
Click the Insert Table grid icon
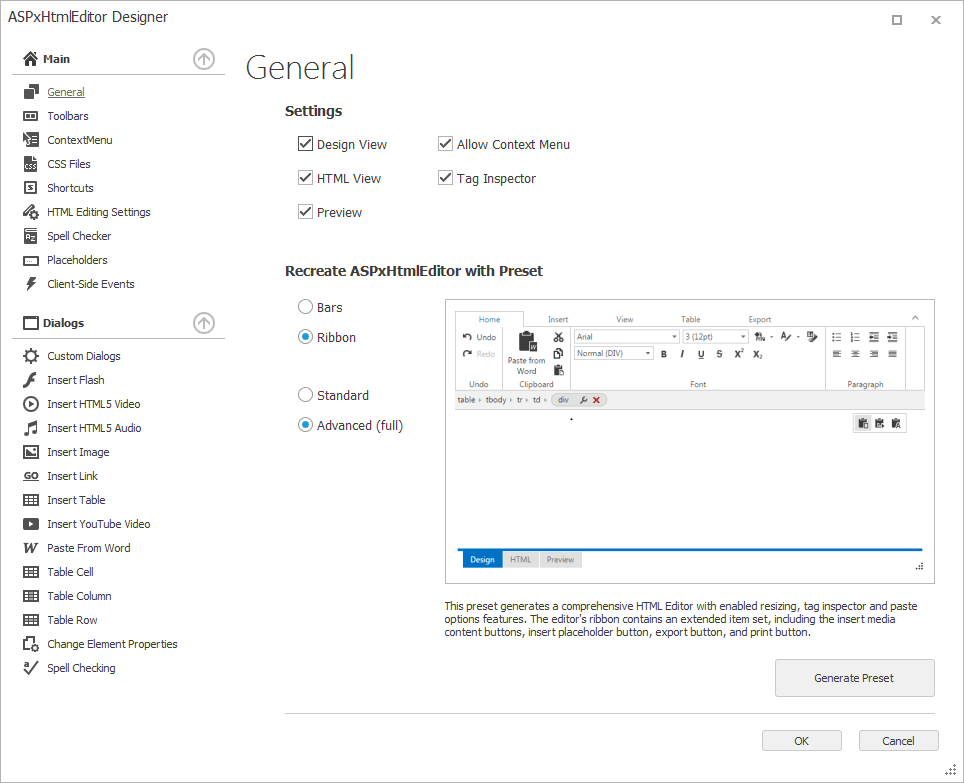click(x=31, y=500)
